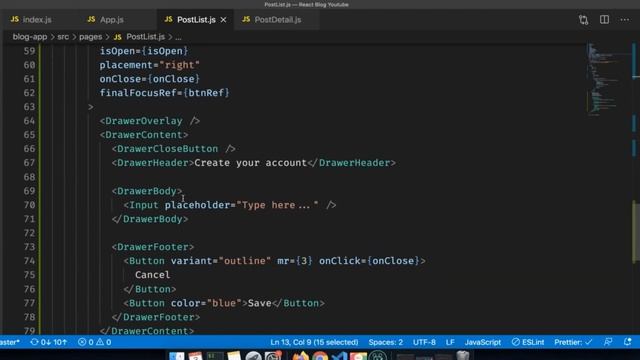Click the JS file icon on index.js tab

[15, 19]
